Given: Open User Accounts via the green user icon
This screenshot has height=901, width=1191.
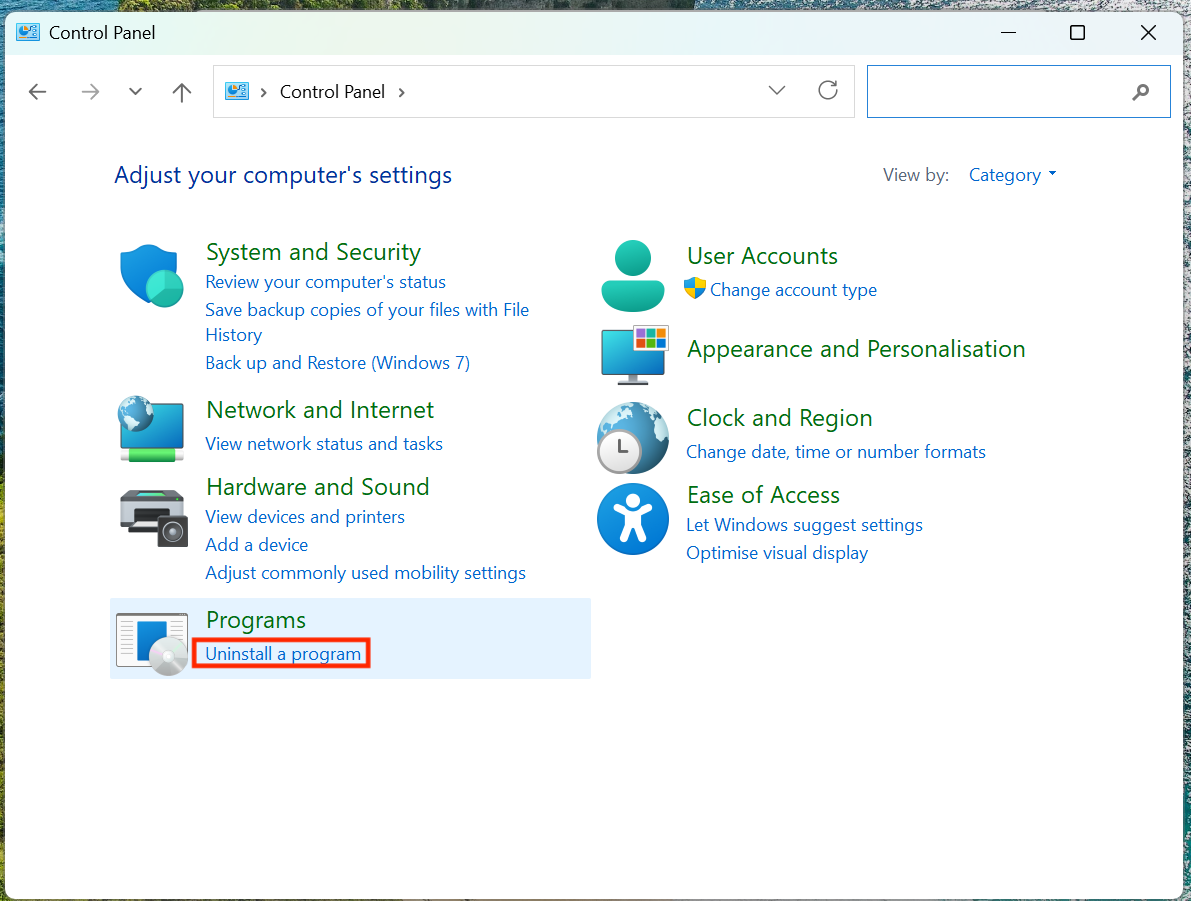Looking at the screenshot, I should pos(633,274).
